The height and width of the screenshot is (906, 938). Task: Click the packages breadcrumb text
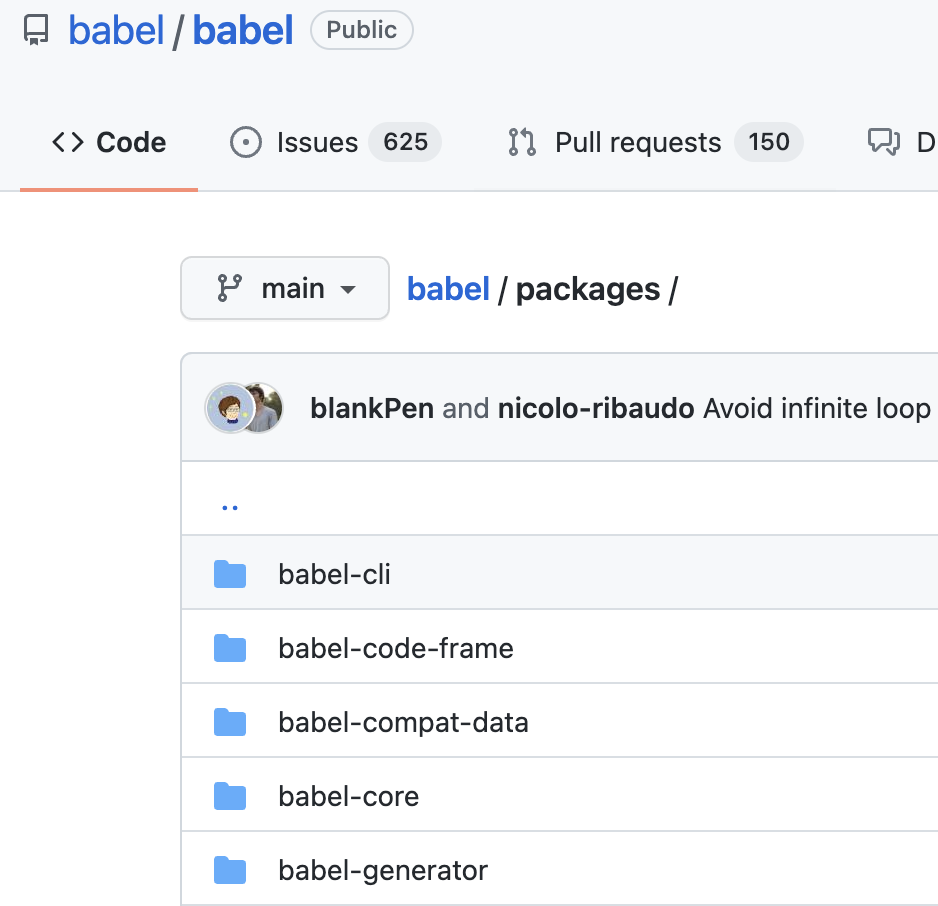(x=588, y=289)
